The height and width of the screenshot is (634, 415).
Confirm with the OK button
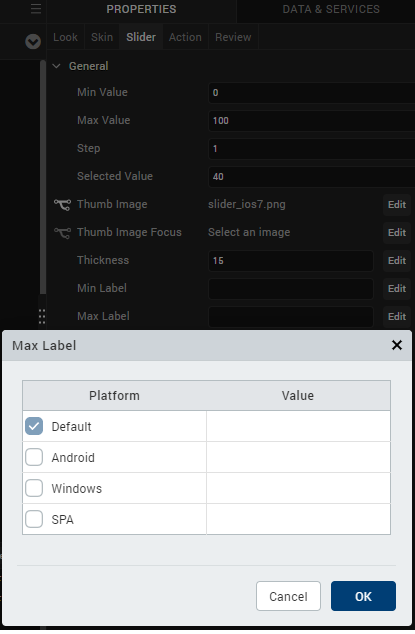coord(363,596)
